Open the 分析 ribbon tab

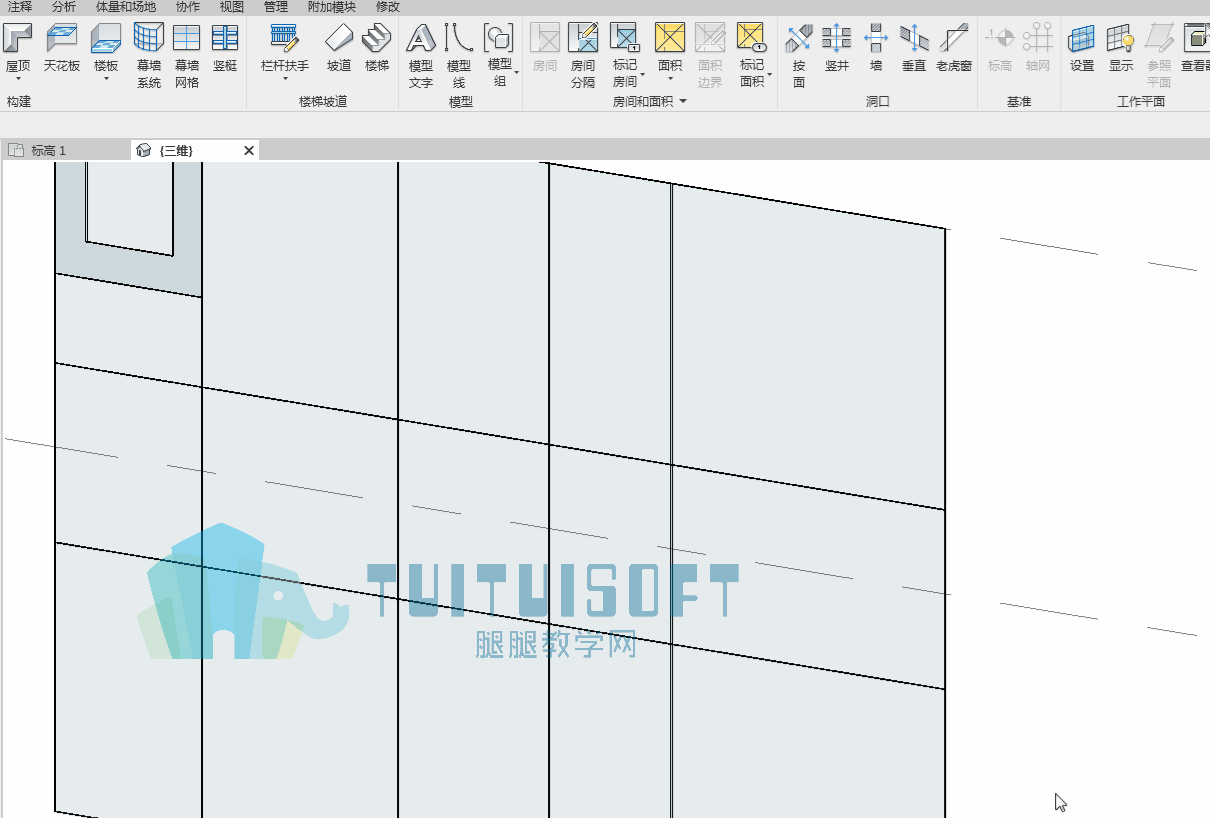tap(64, 7)
